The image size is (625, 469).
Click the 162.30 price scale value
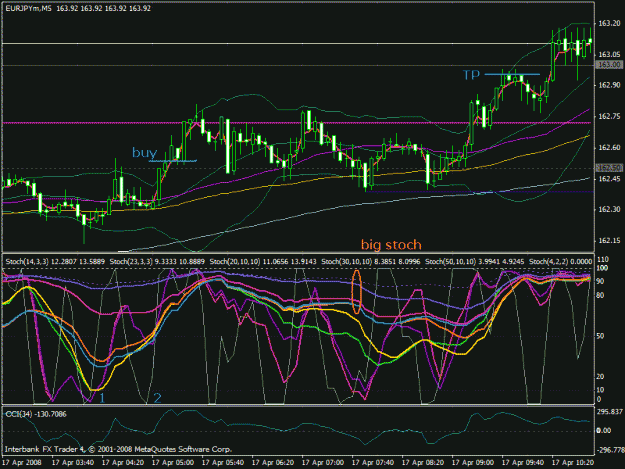[x=609, y=209]
